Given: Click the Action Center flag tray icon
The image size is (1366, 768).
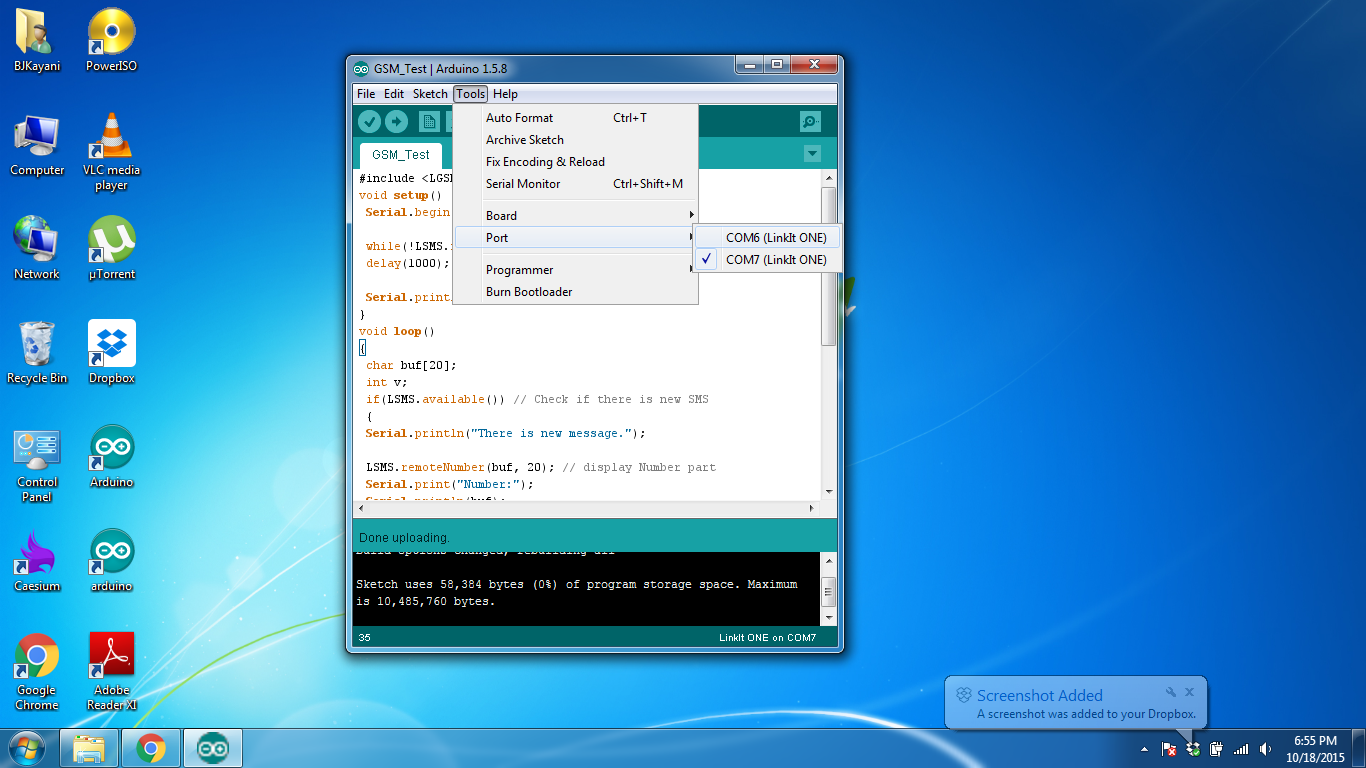Looking at the screenshot, I should click(x=1168, y=749).
